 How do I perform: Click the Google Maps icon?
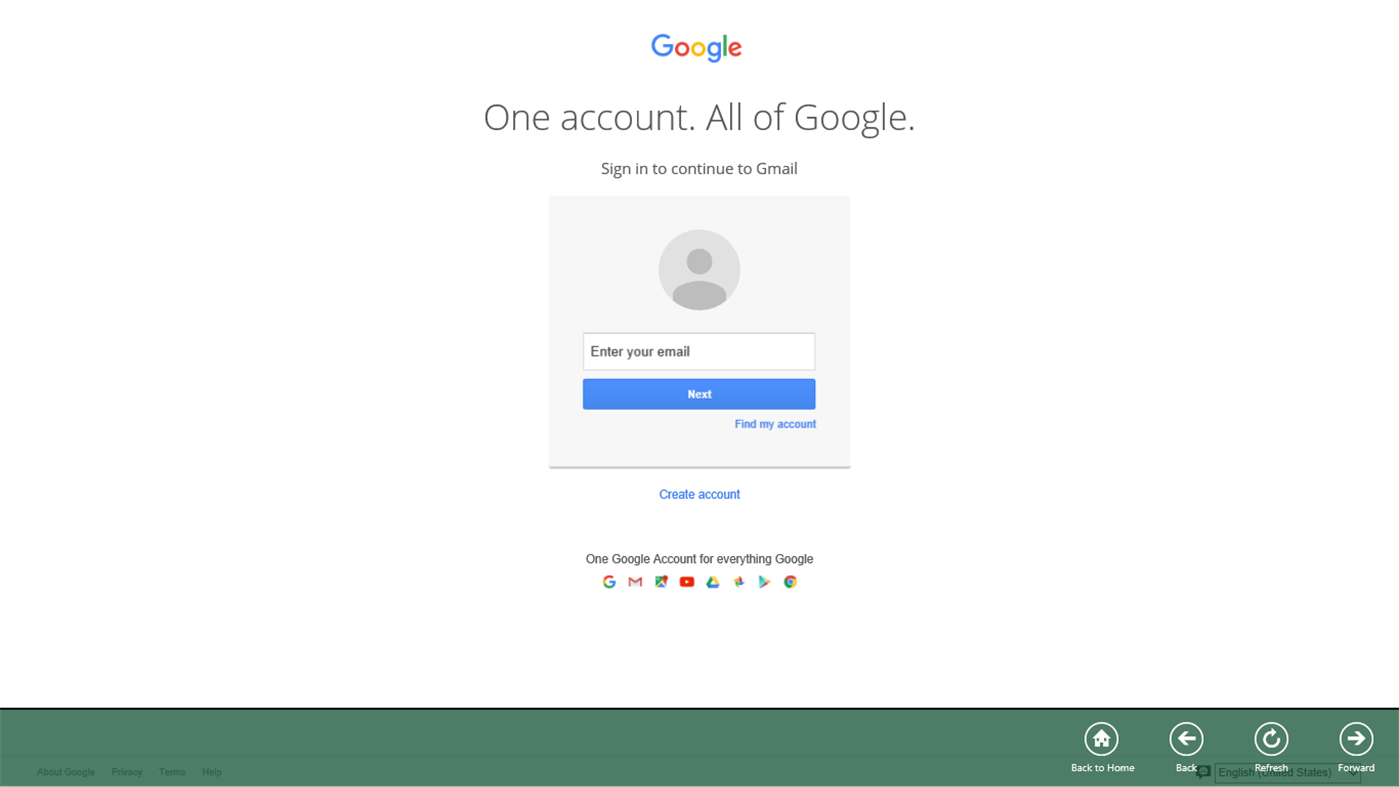click(661, 582)
